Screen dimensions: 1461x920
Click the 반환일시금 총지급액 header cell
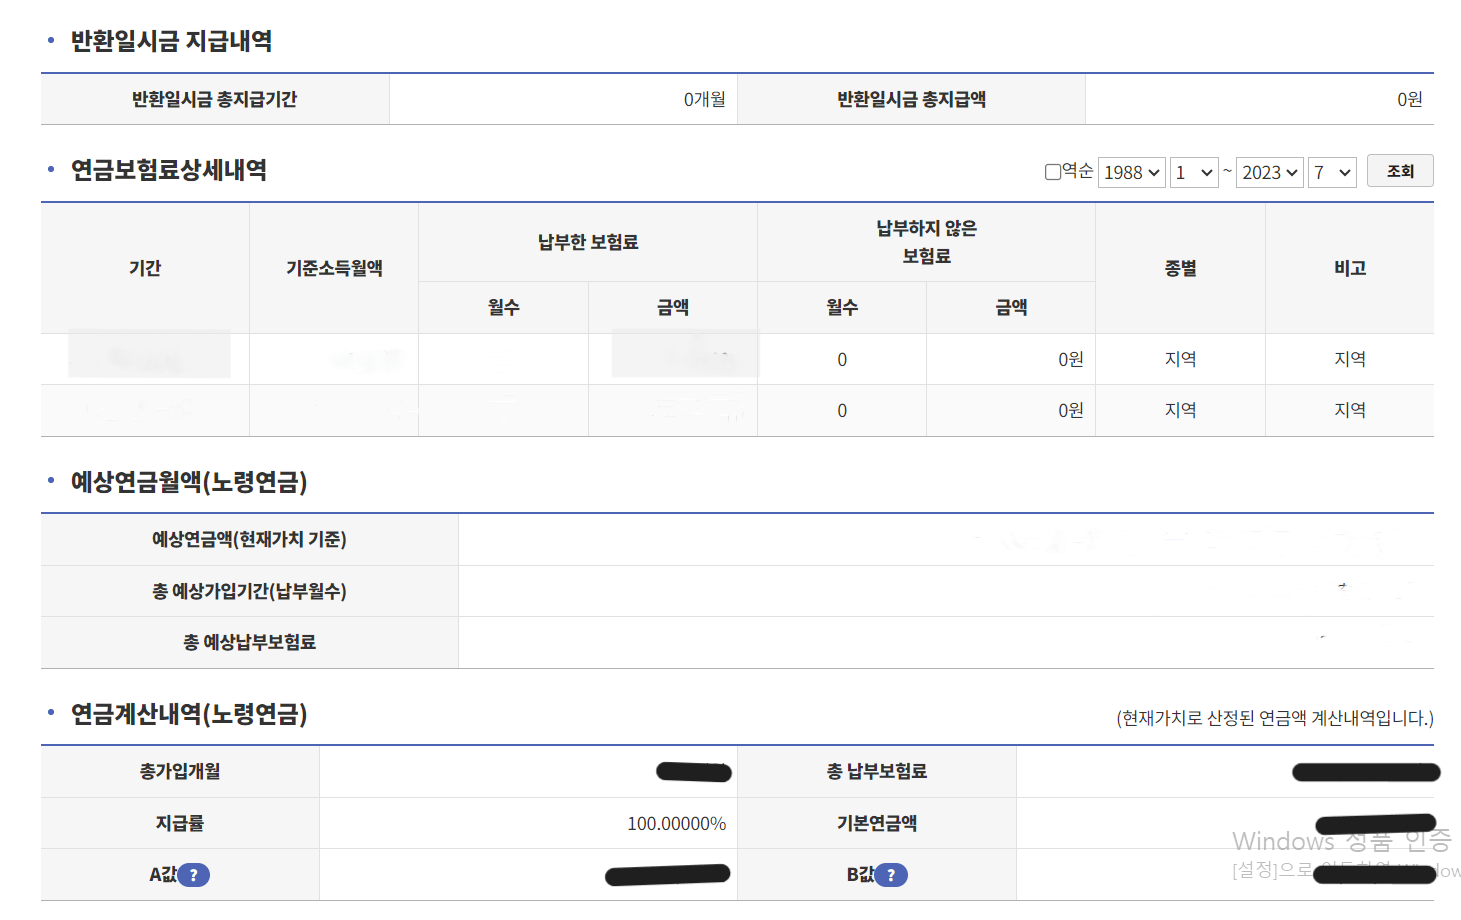(911, 98)
